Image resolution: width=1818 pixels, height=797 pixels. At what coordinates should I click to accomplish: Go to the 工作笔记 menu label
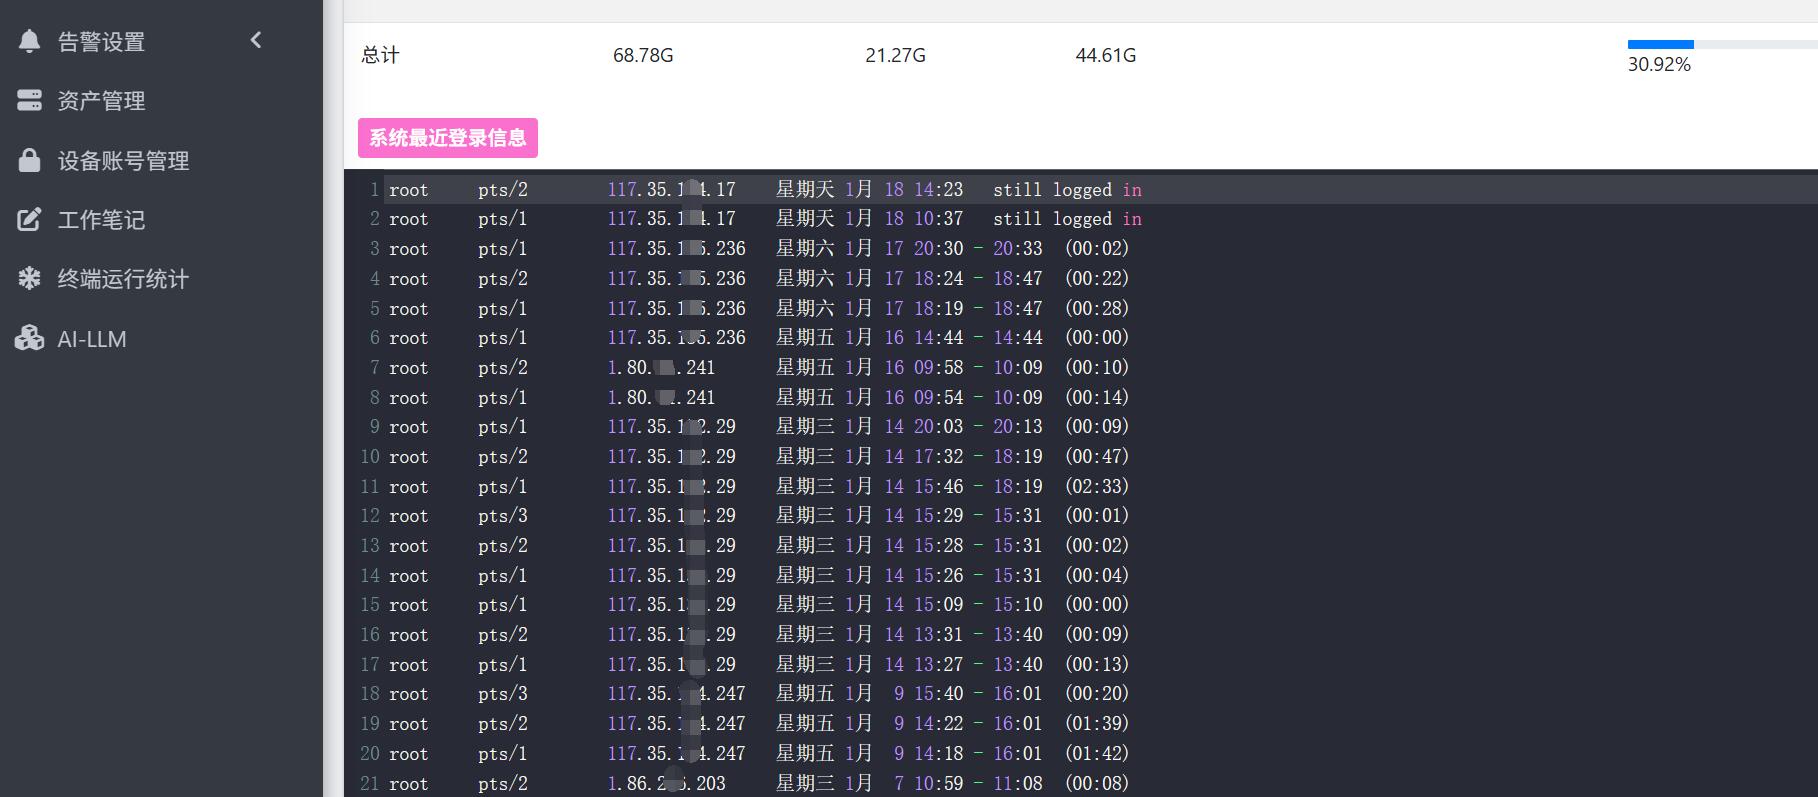(101, 220)
